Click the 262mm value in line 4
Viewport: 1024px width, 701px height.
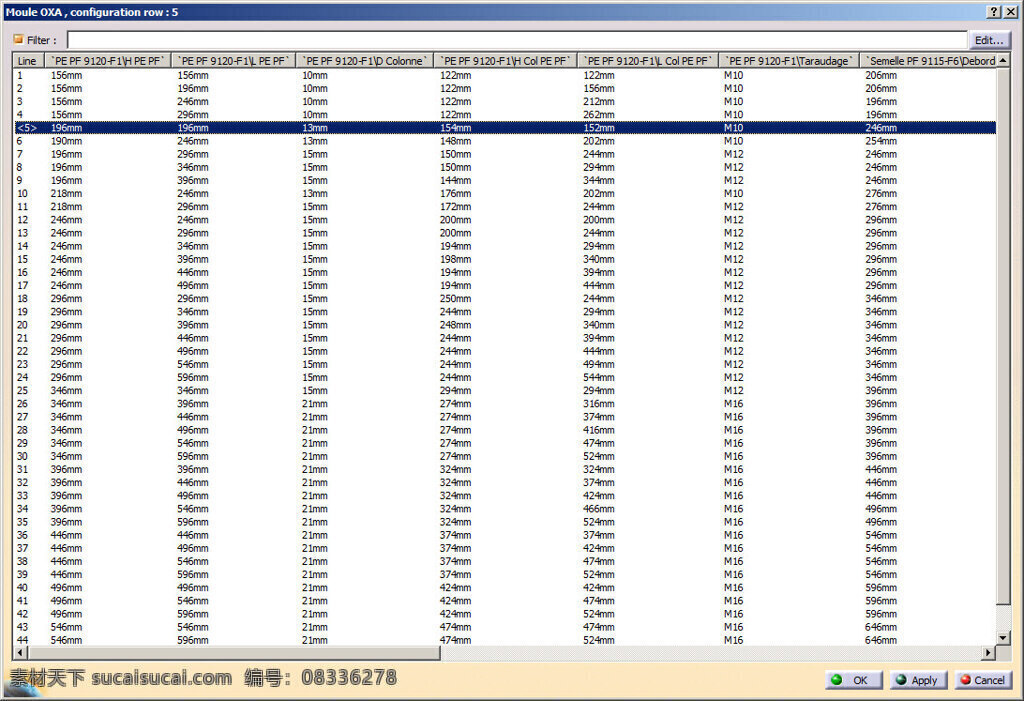[x=599, y=114]
